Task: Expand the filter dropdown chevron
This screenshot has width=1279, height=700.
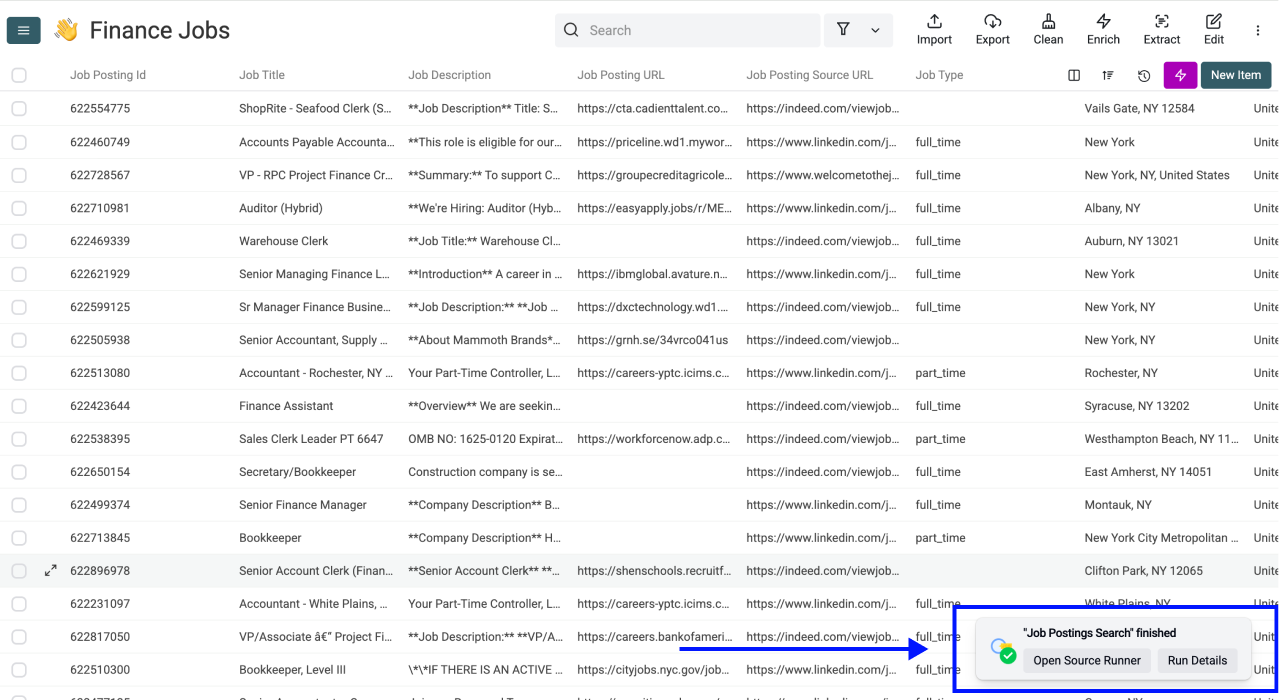Action: coord(875,31)
